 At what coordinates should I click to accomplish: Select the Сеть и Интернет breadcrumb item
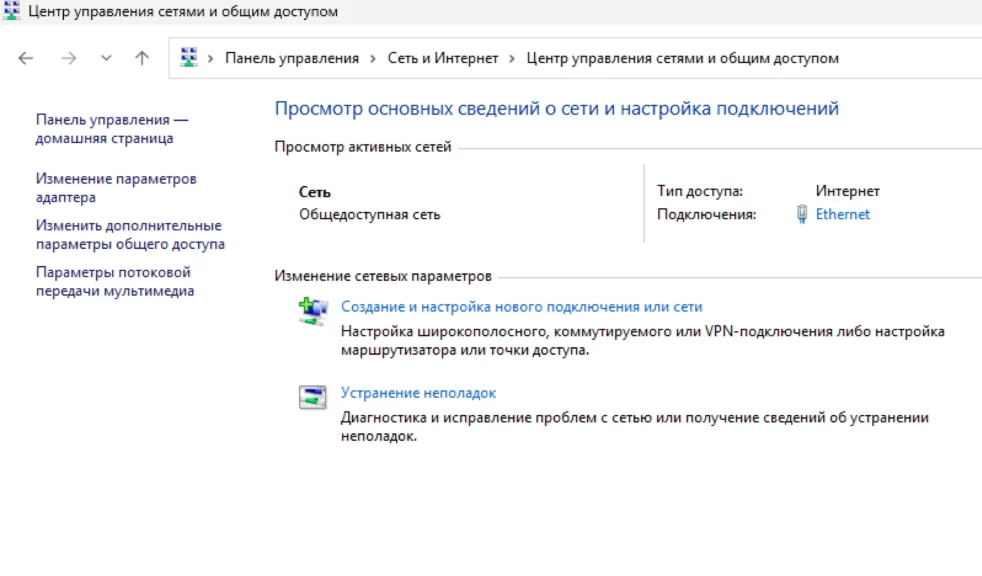point(442,58)
